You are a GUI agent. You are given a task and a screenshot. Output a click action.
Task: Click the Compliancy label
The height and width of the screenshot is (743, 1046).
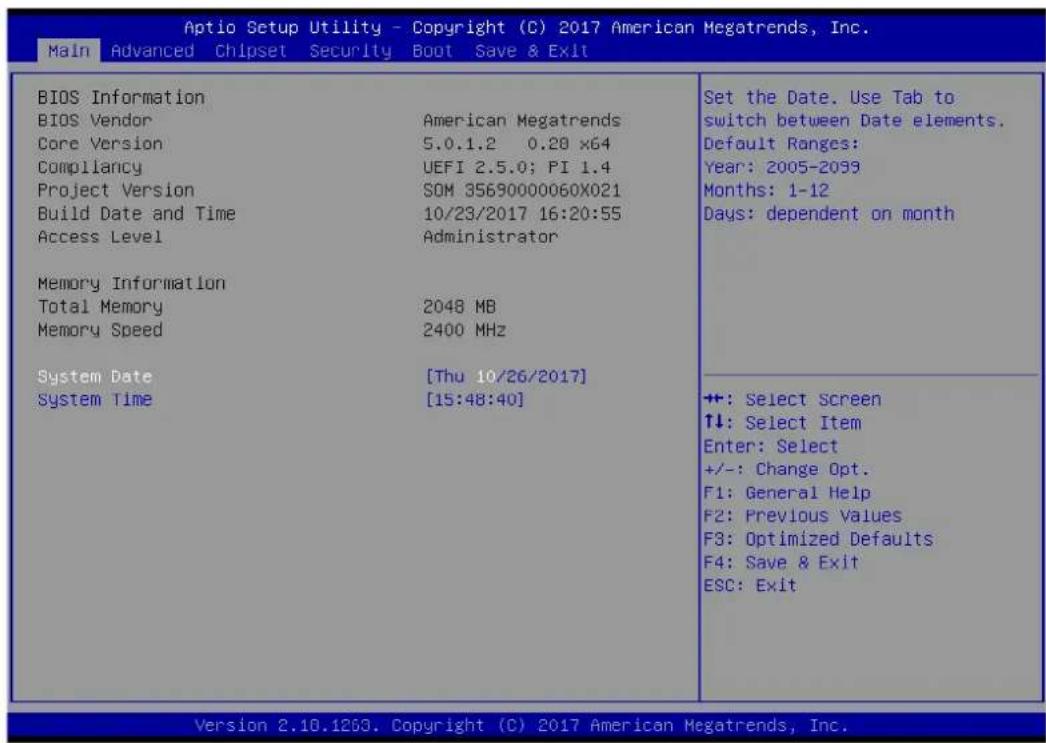tap(89, 167)
